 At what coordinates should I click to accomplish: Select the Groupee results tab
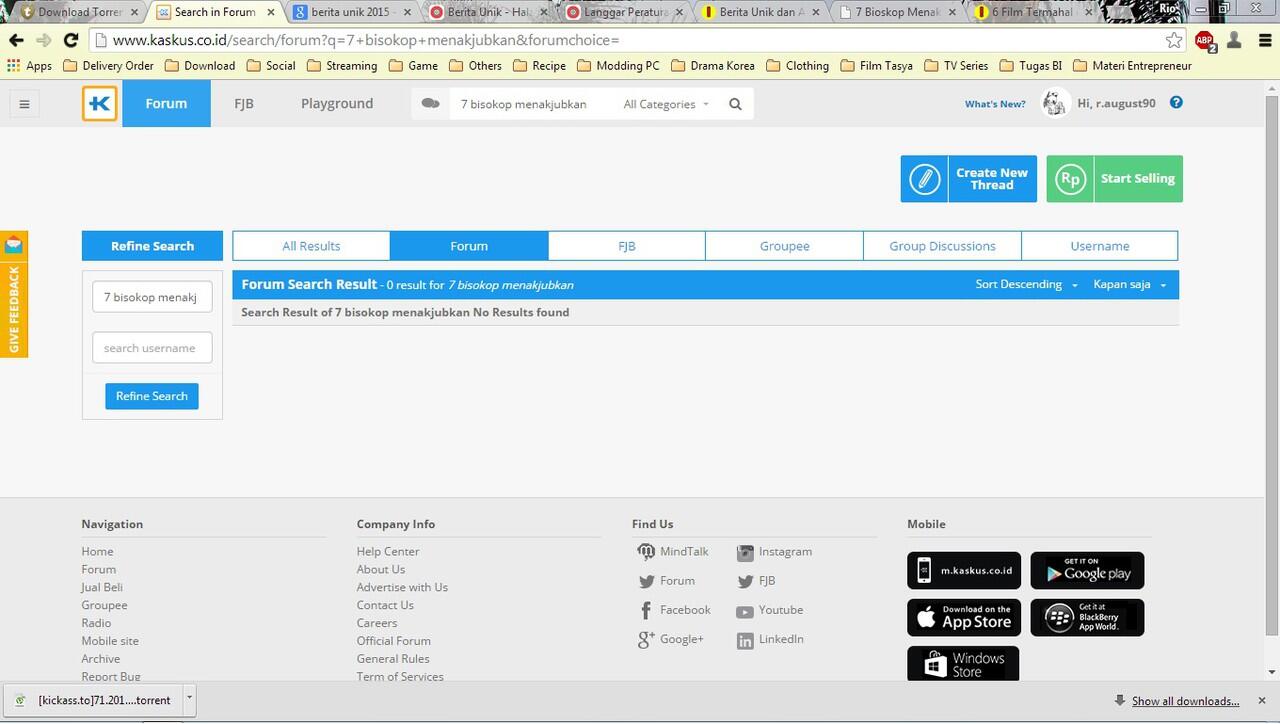point(785,246)
